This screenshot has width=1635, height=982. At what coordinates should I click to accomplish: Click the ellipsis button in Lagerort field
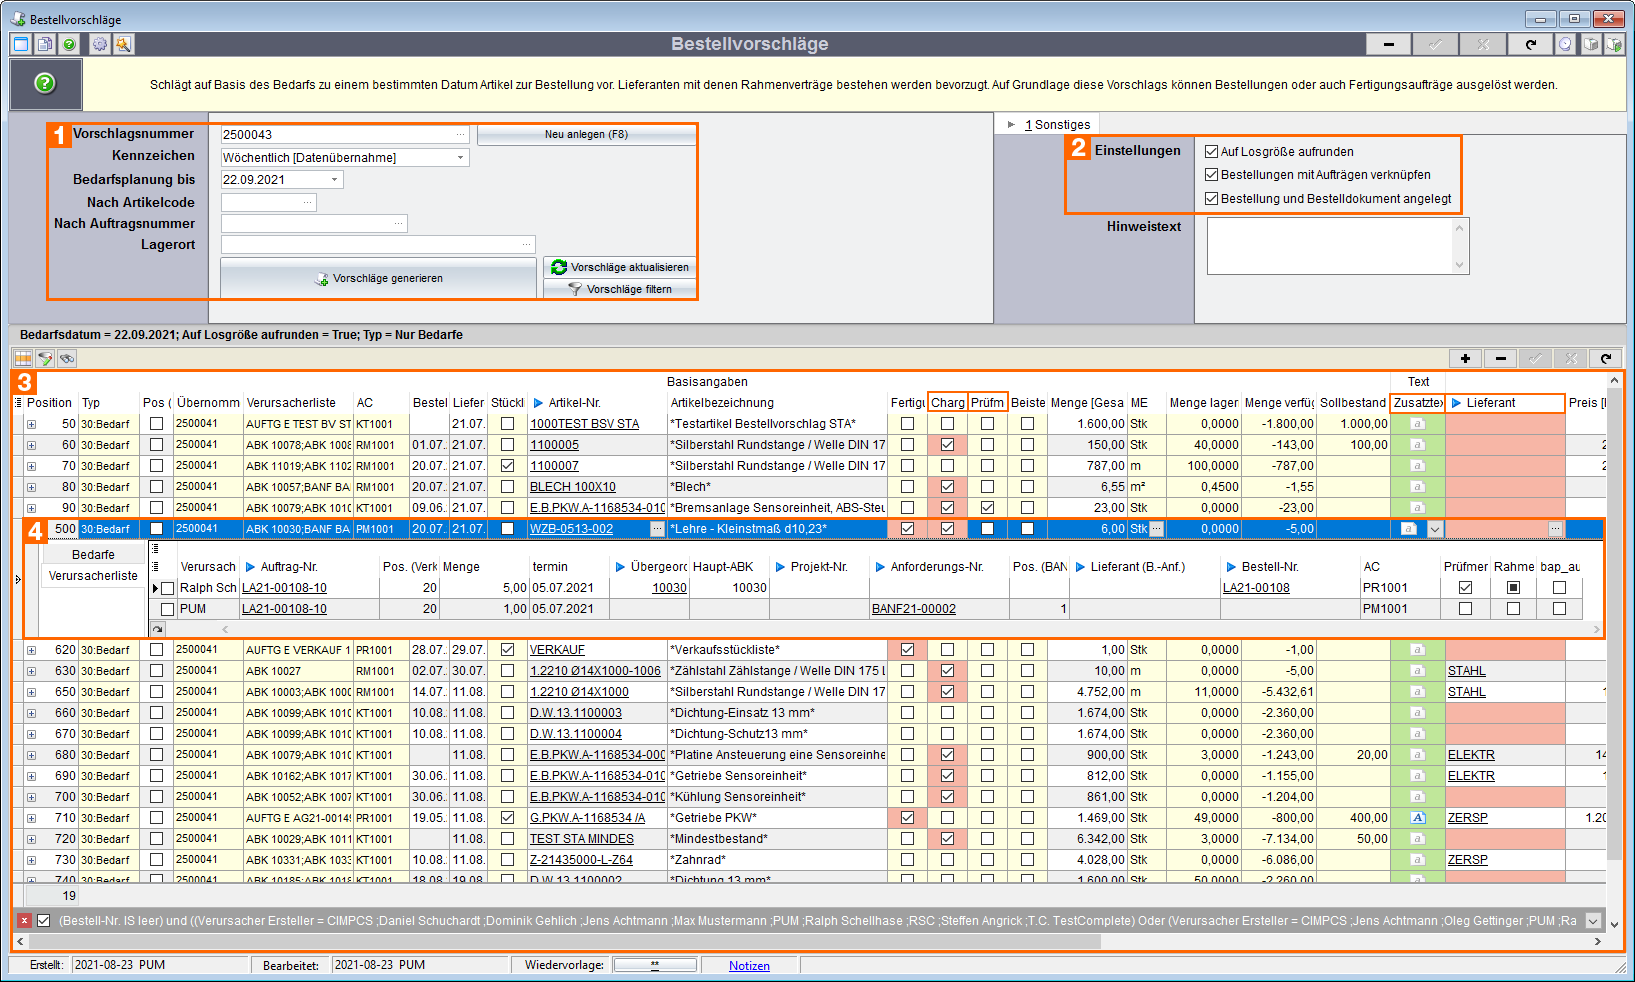[x=527, y=244]
